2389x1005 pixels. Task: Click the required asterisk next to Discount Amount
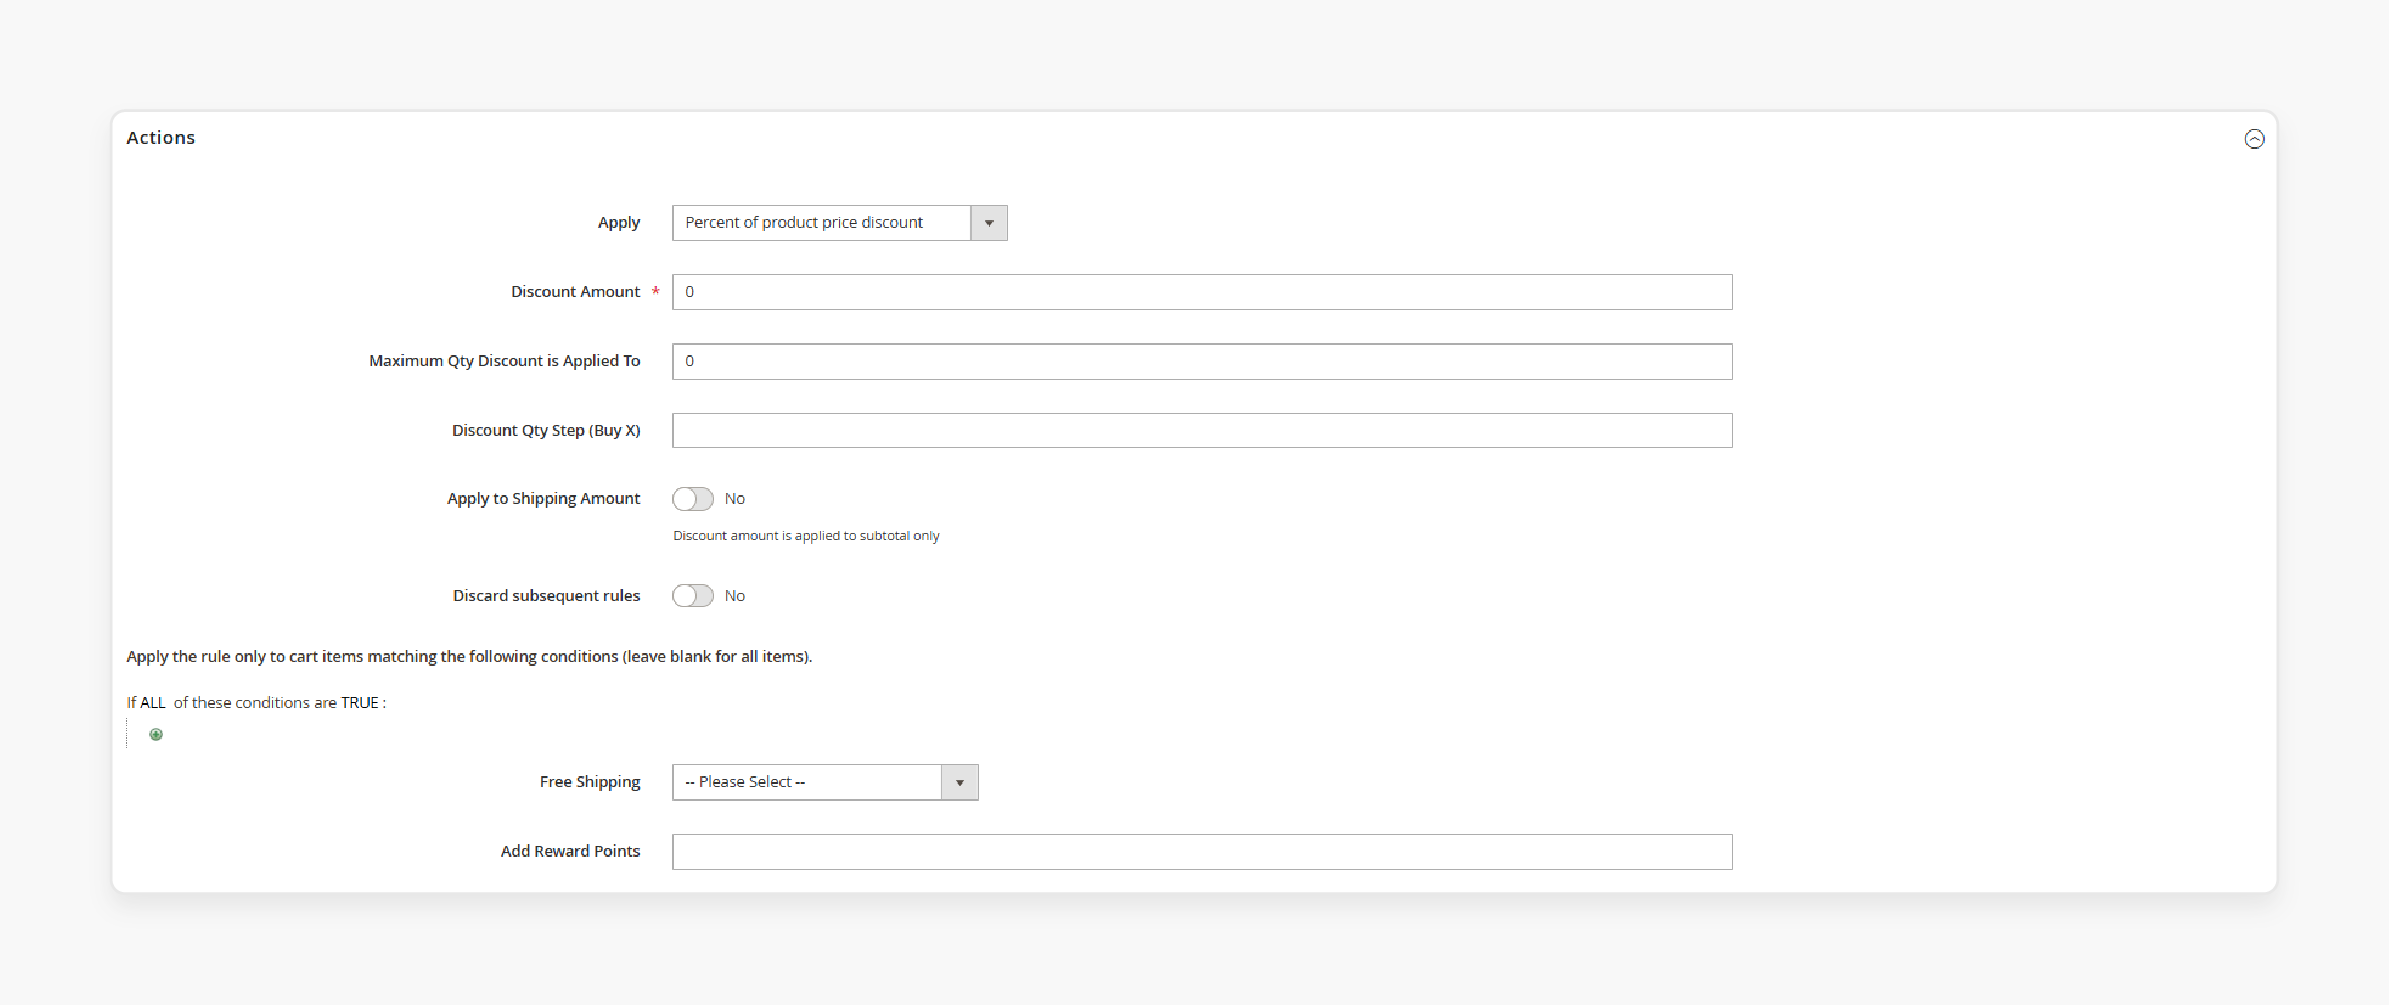pyautogui.click(x=656, y=291)
